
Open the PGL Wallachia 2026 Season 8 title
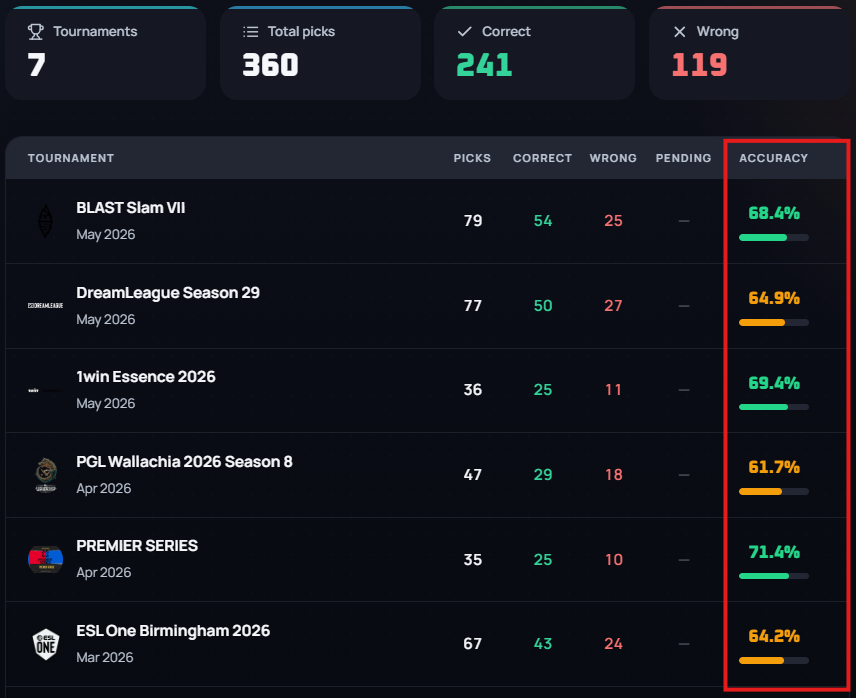[x=184, y=462]
